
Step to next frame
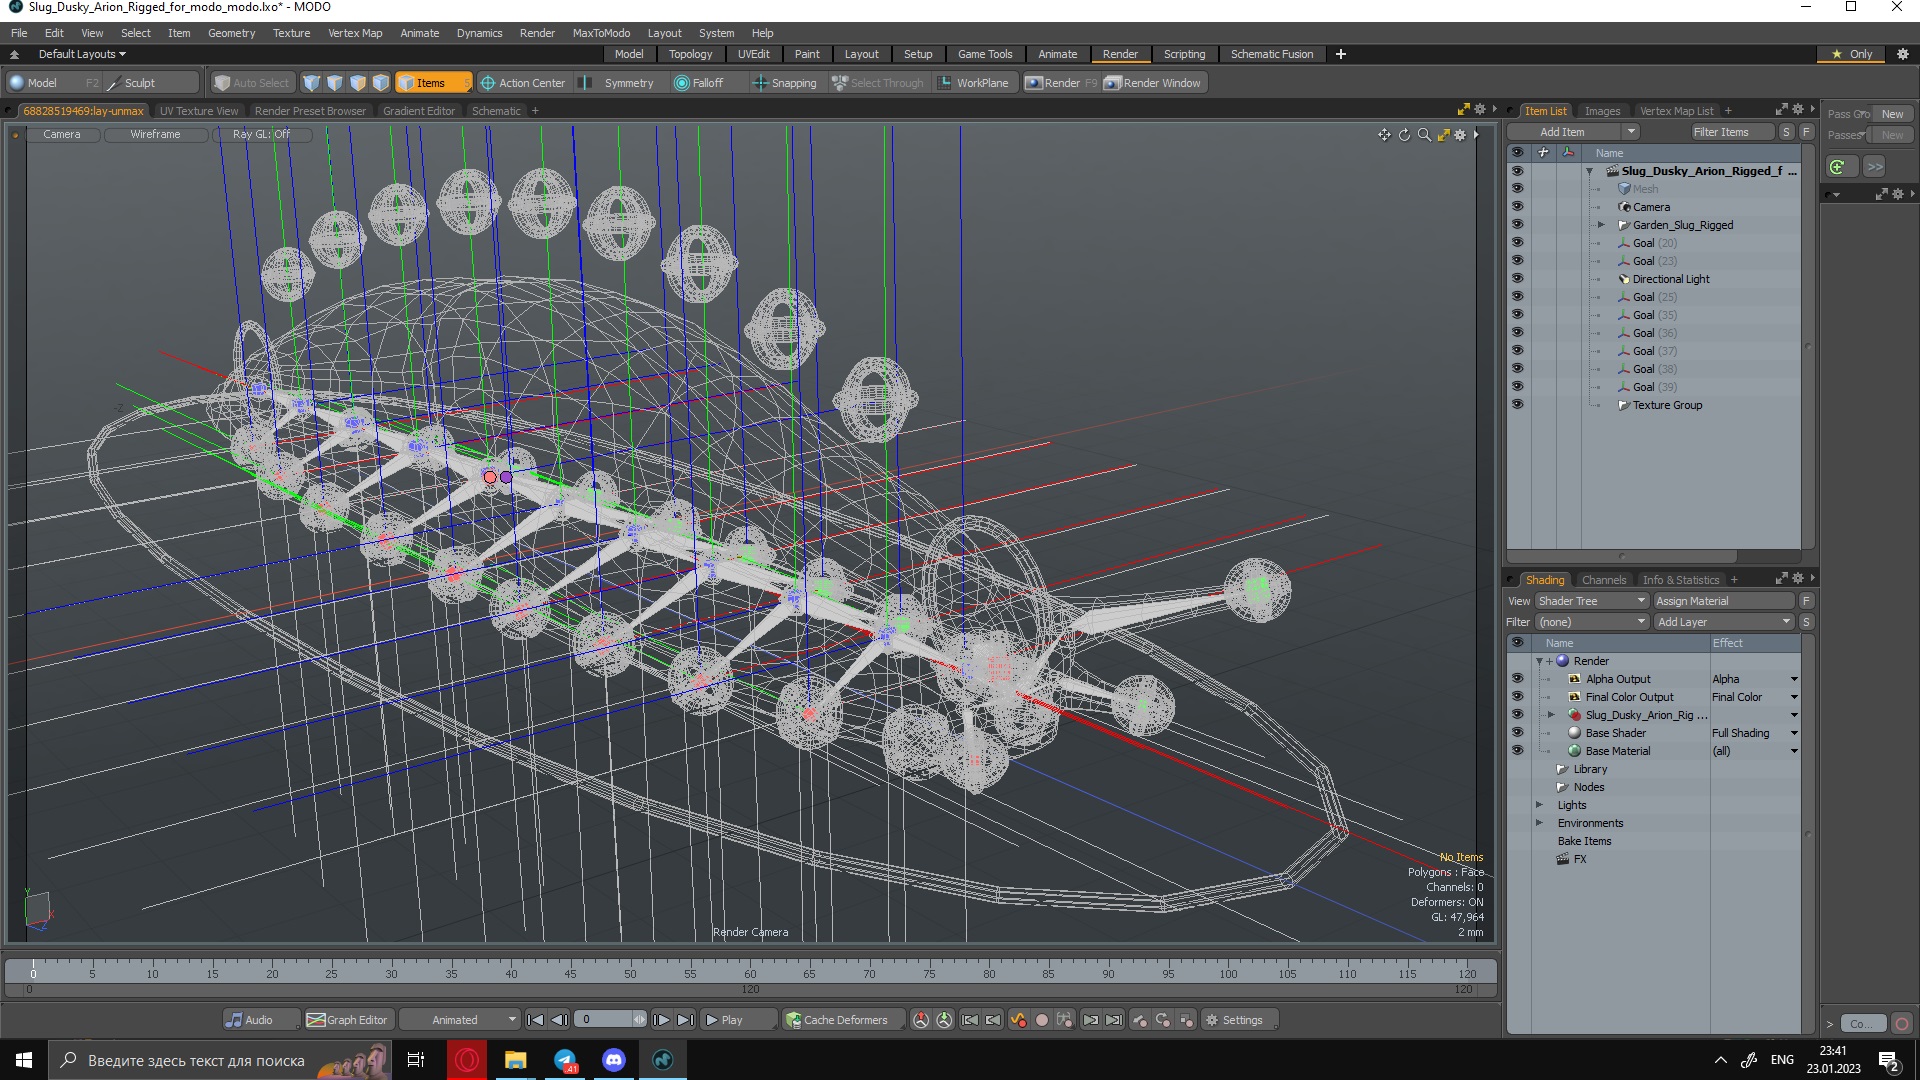(x=661, y=1020)
